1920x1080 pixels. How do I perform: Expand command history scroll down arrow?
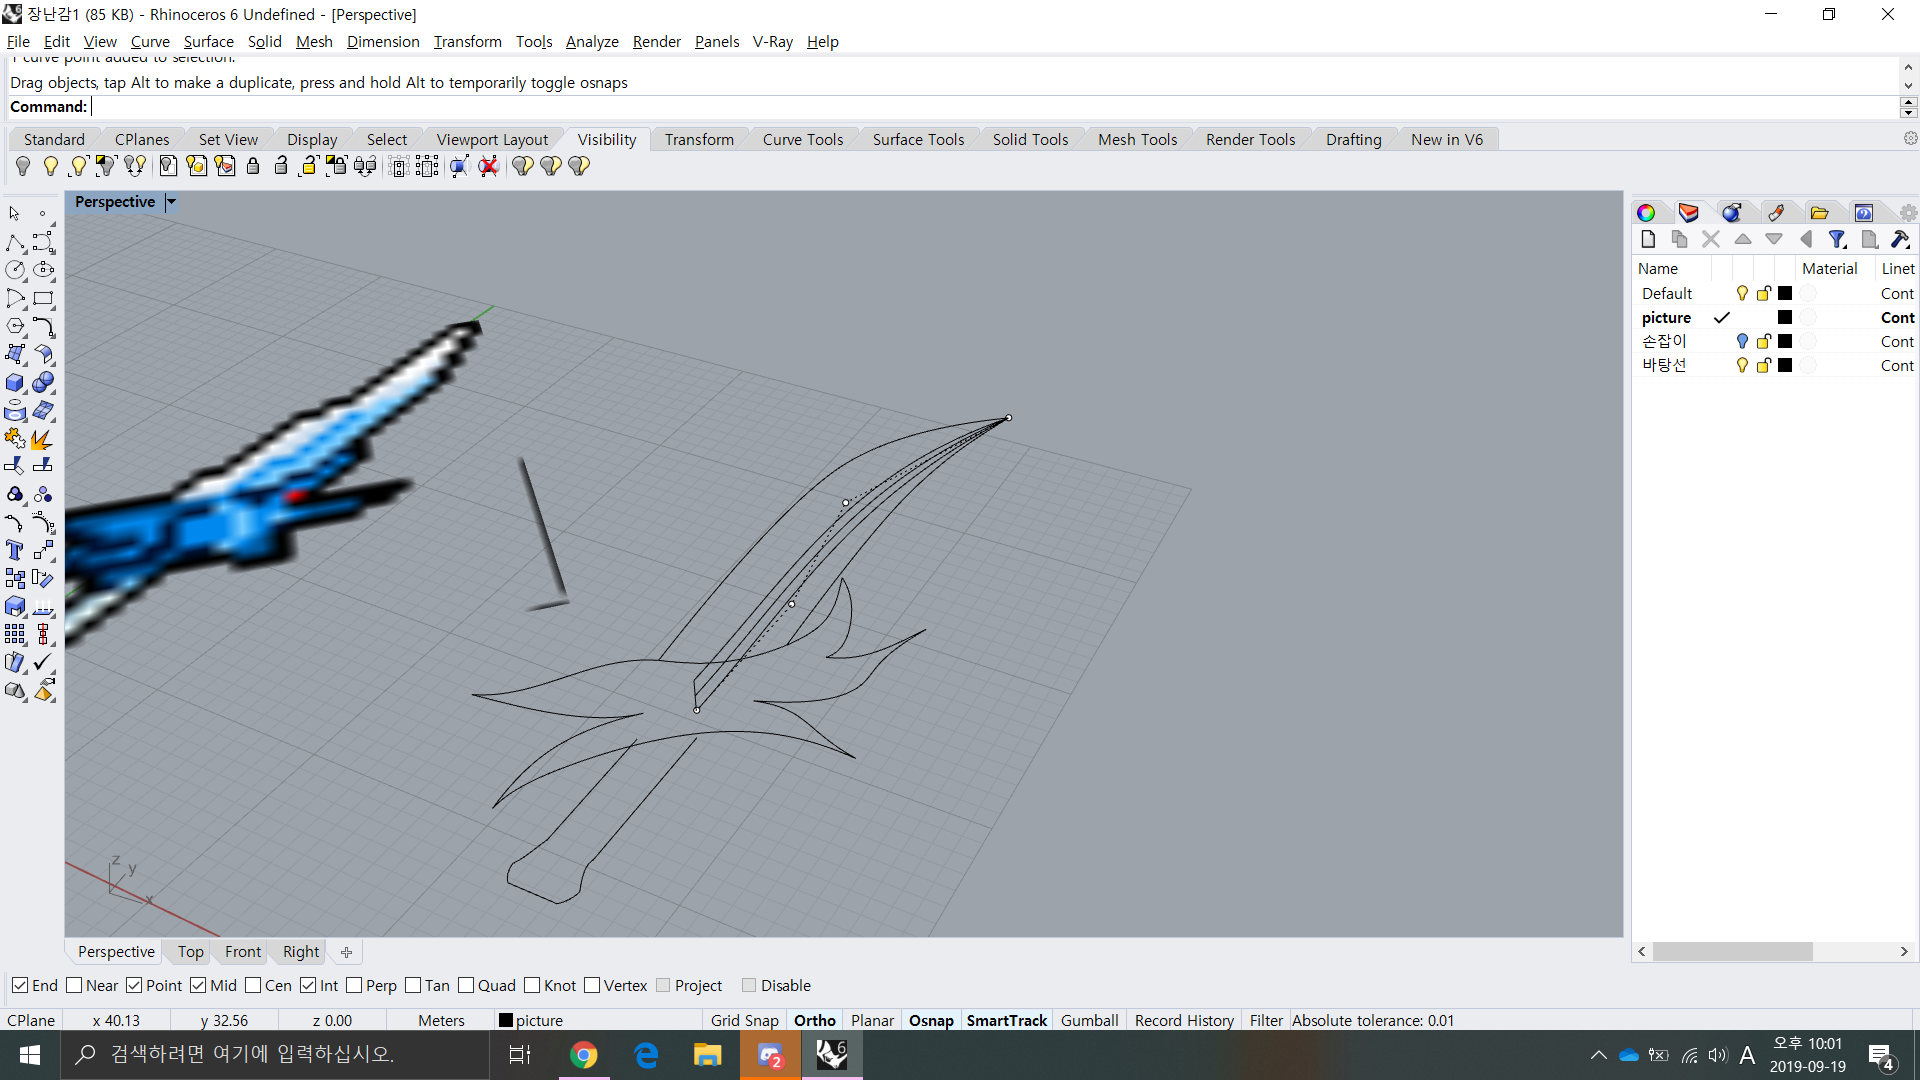coord(1908,86)
